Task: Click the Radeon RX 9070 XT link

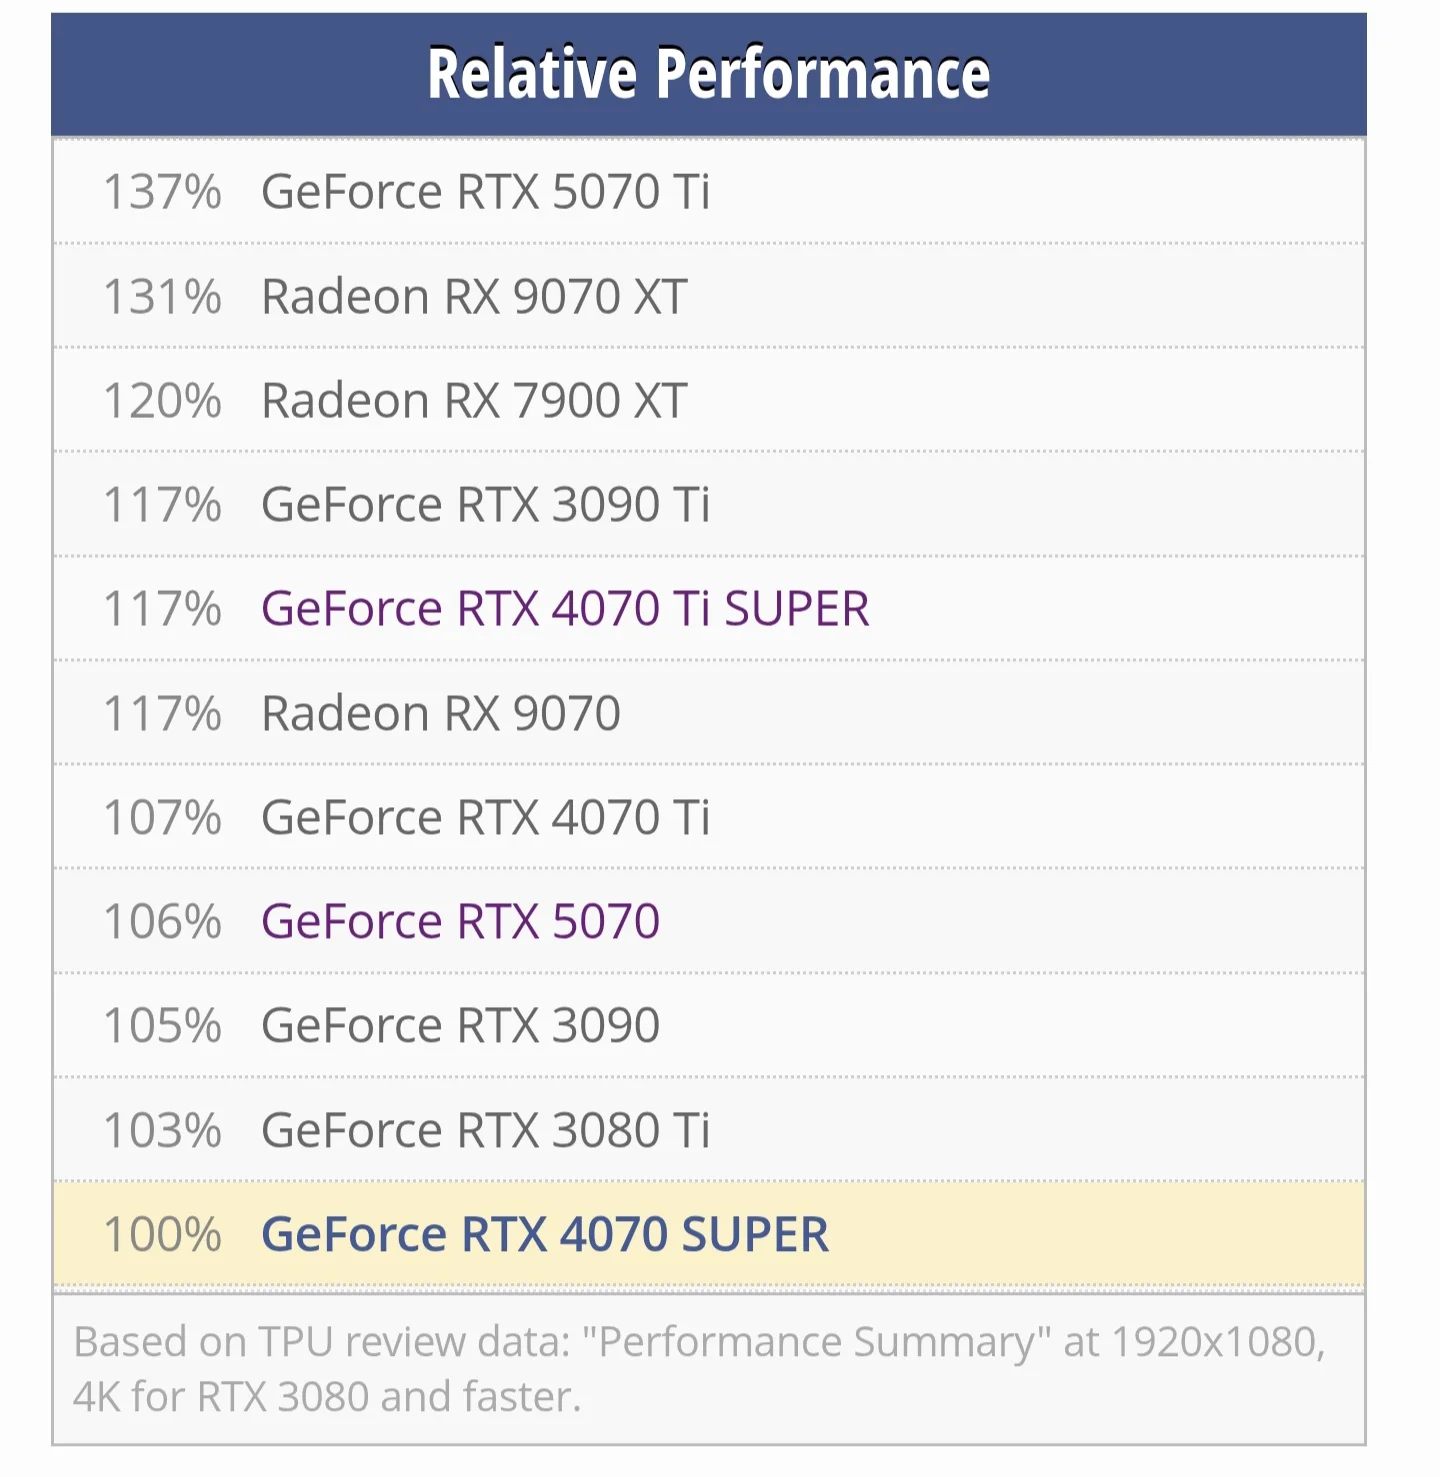Action: [474, 297]
